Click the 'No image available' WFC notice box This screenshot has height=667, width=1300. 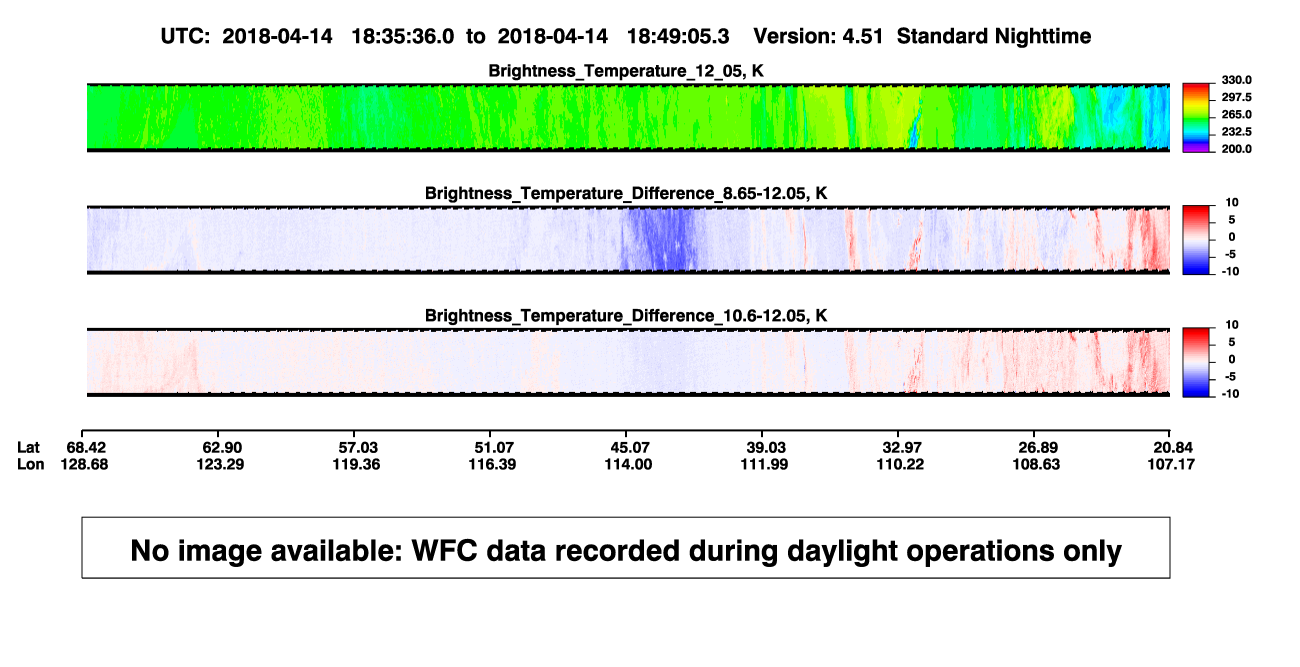(626, 547)
